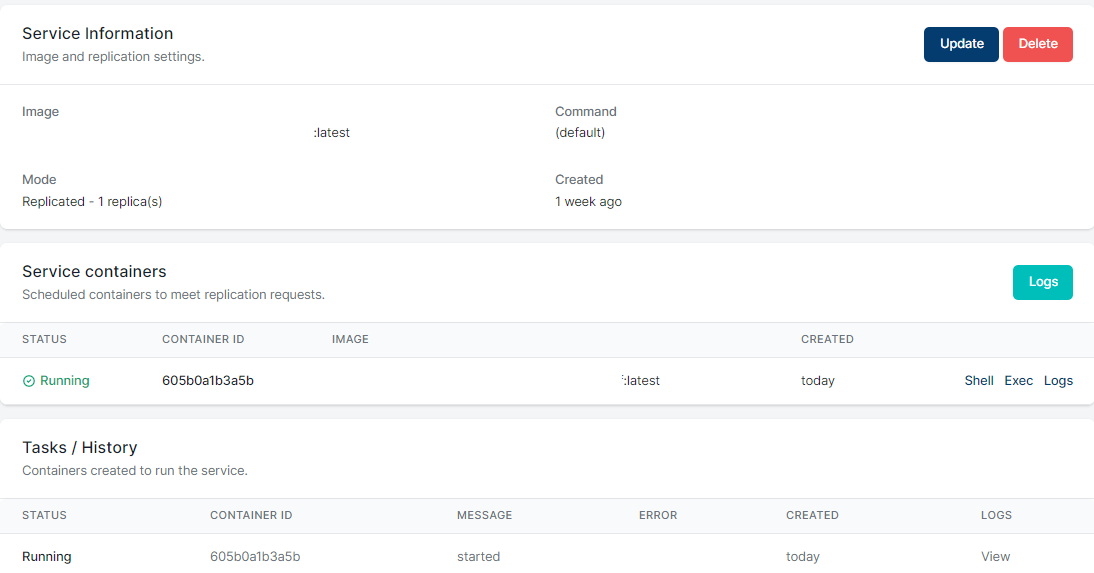Click the CONTAINER ID header in Service containers

point(203,339)
